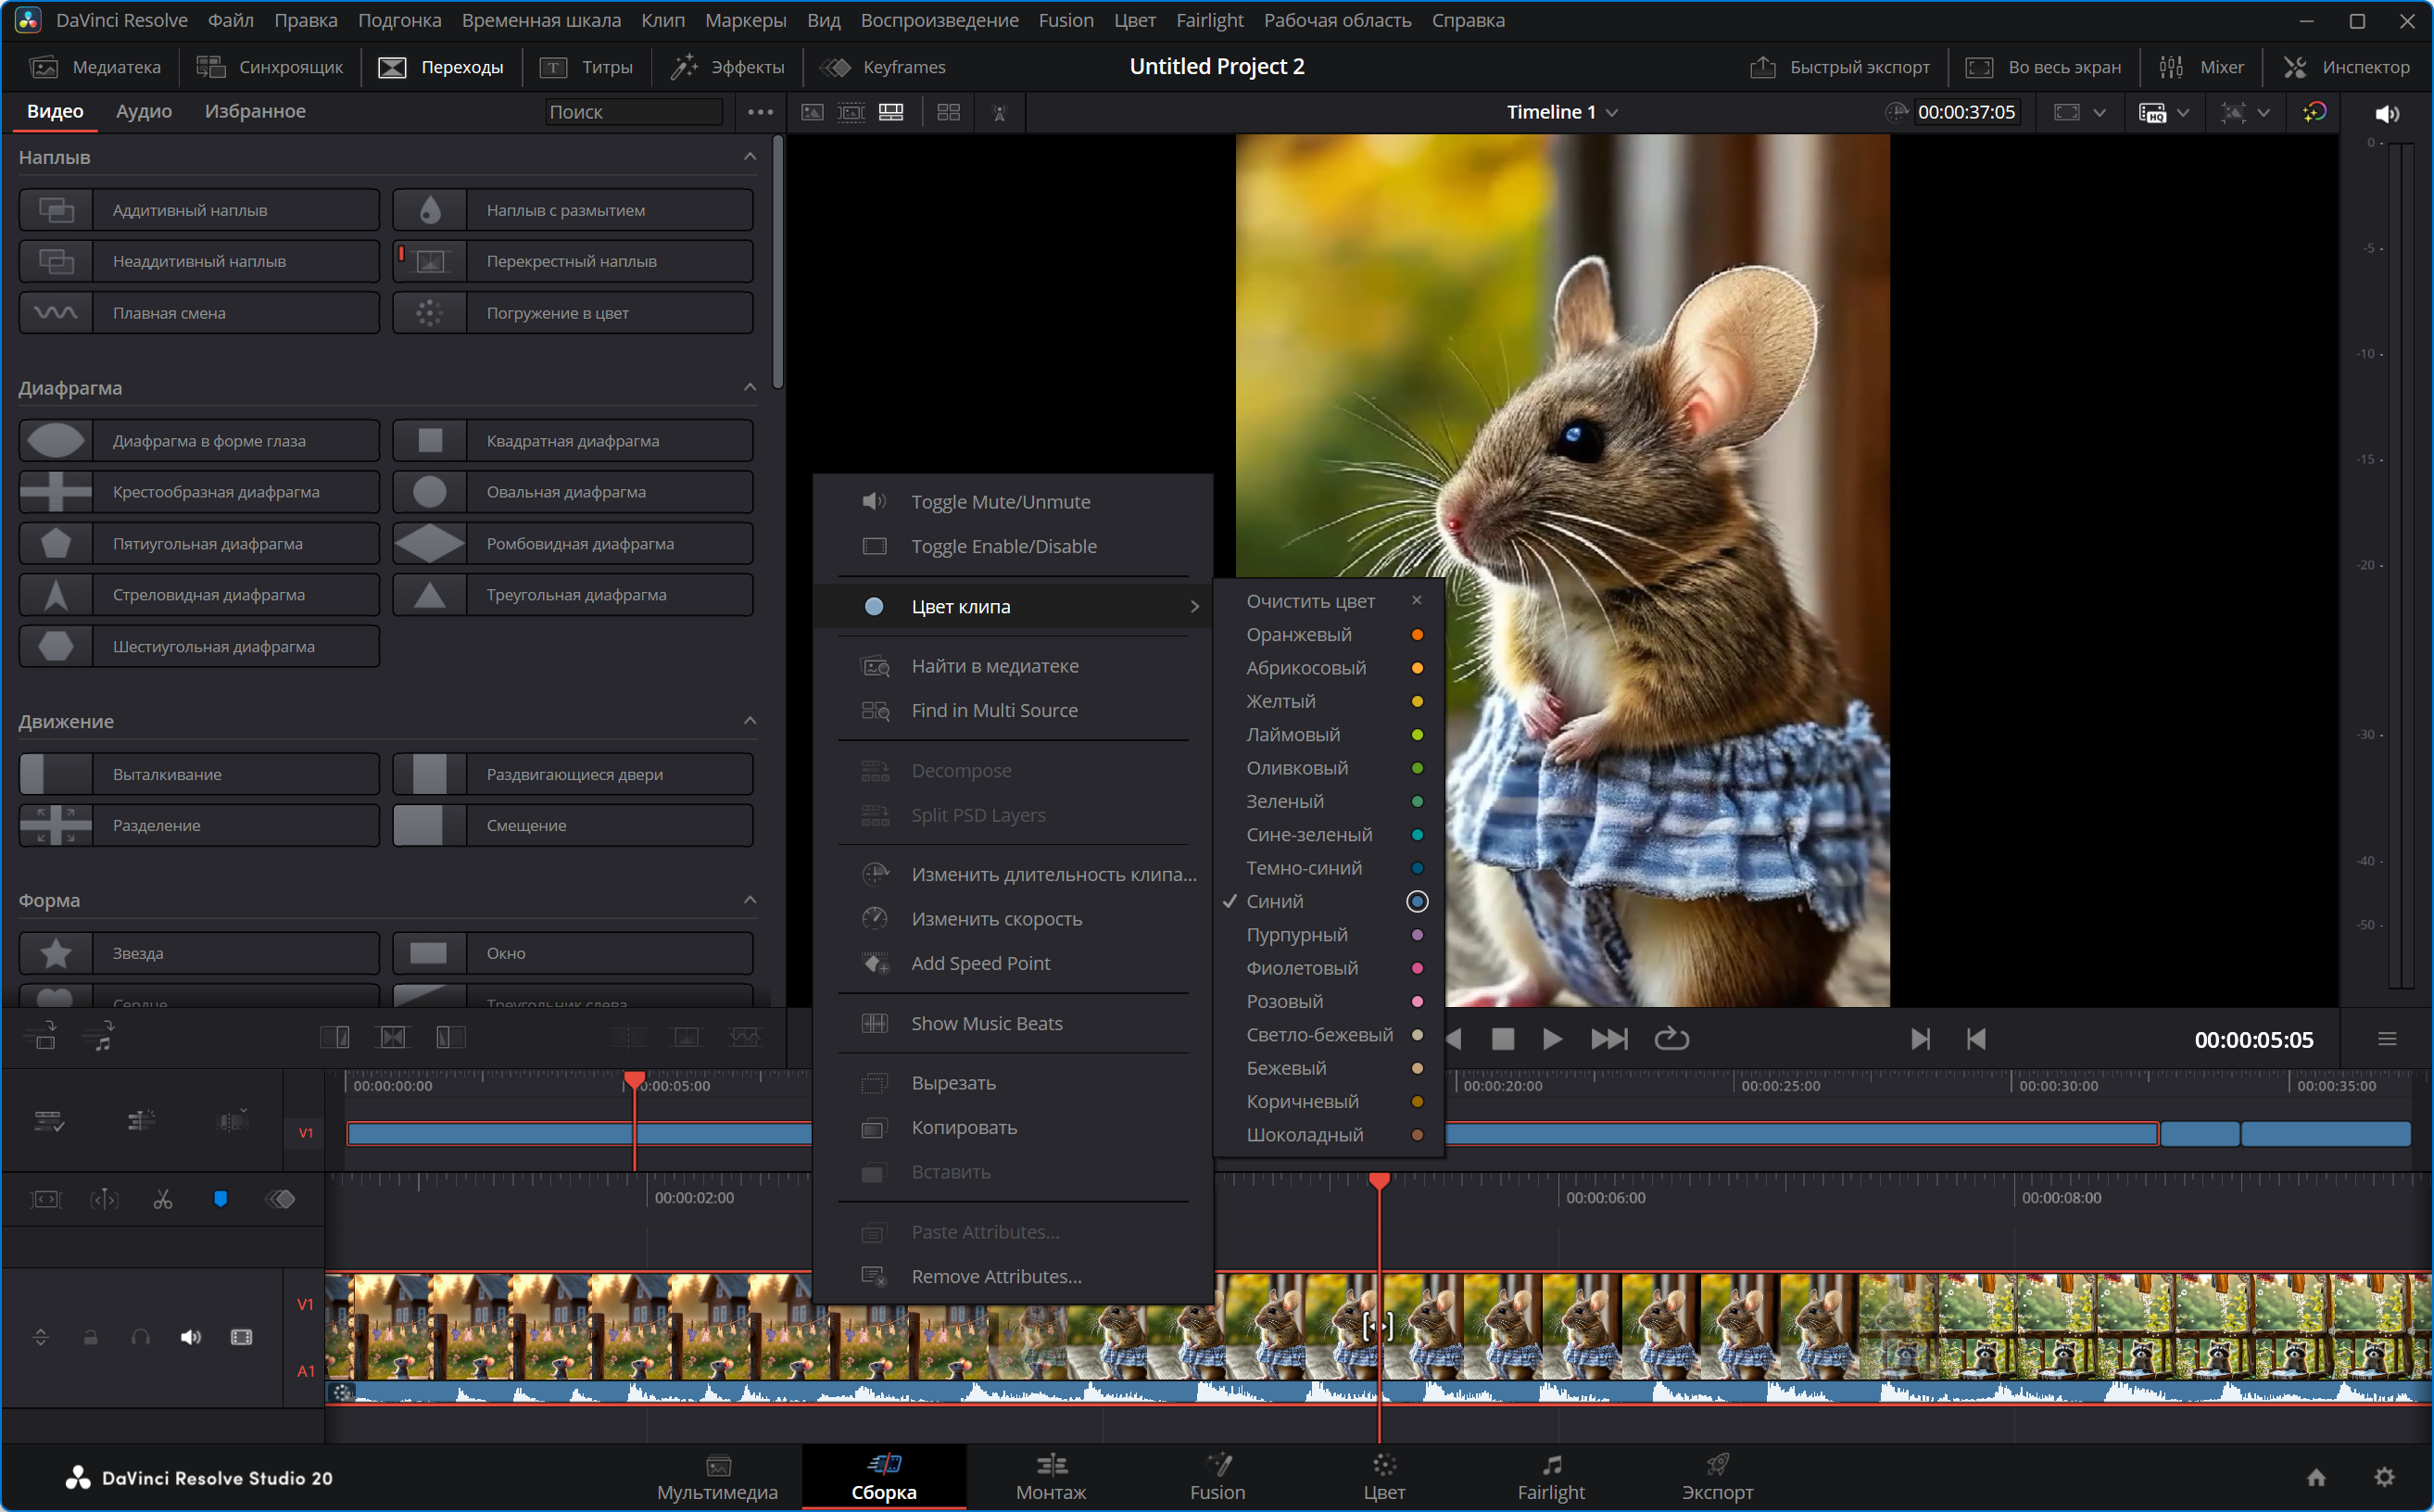
Task: Click the blue marker flag icon
Action: point(220,1199)
